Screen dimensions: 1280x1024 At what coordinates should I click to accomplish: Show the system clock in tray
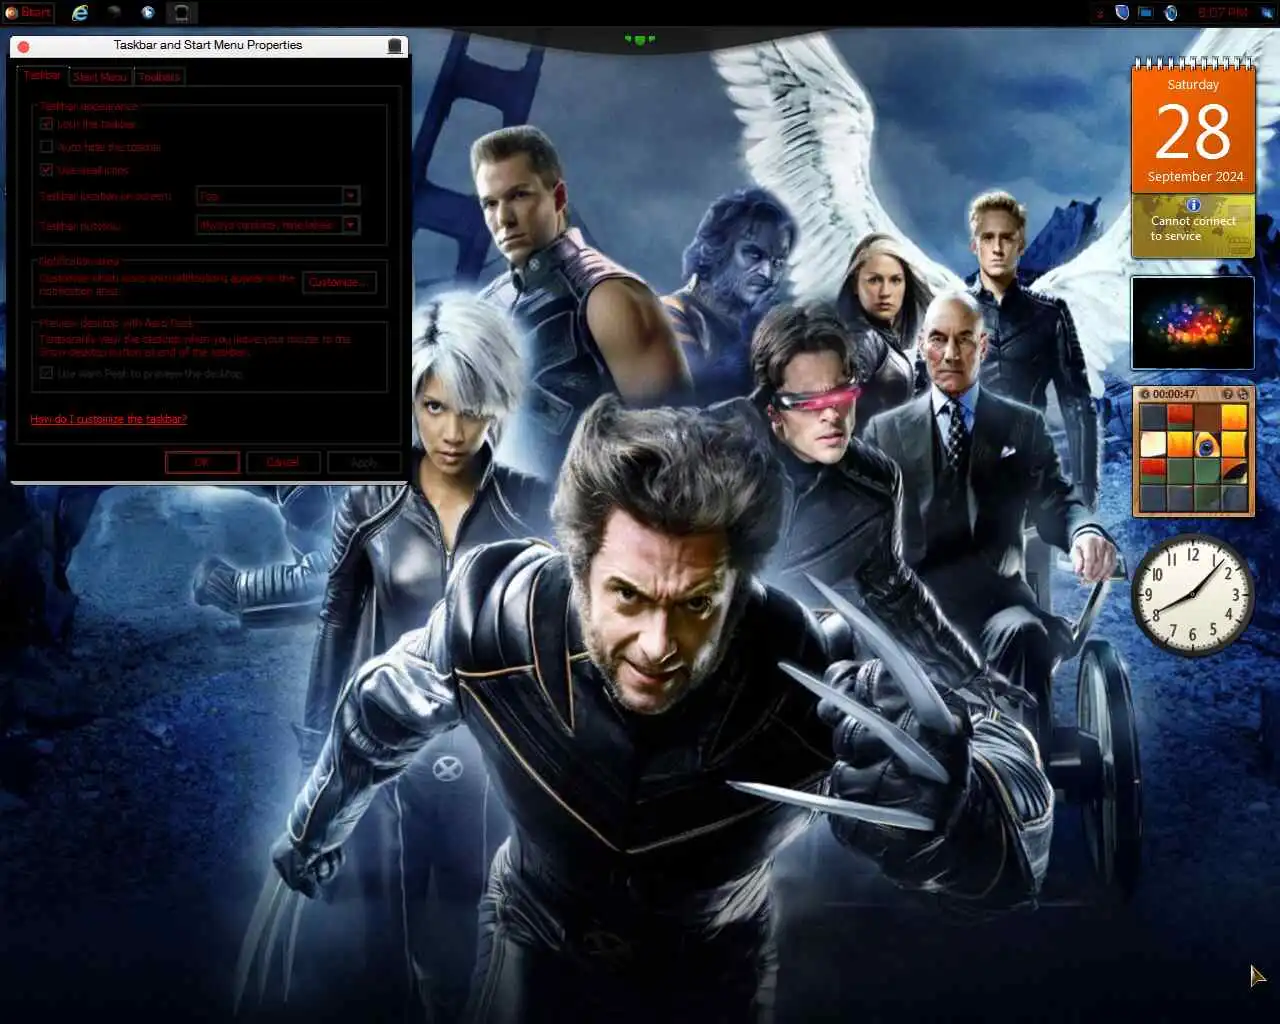coord(1222,13)
